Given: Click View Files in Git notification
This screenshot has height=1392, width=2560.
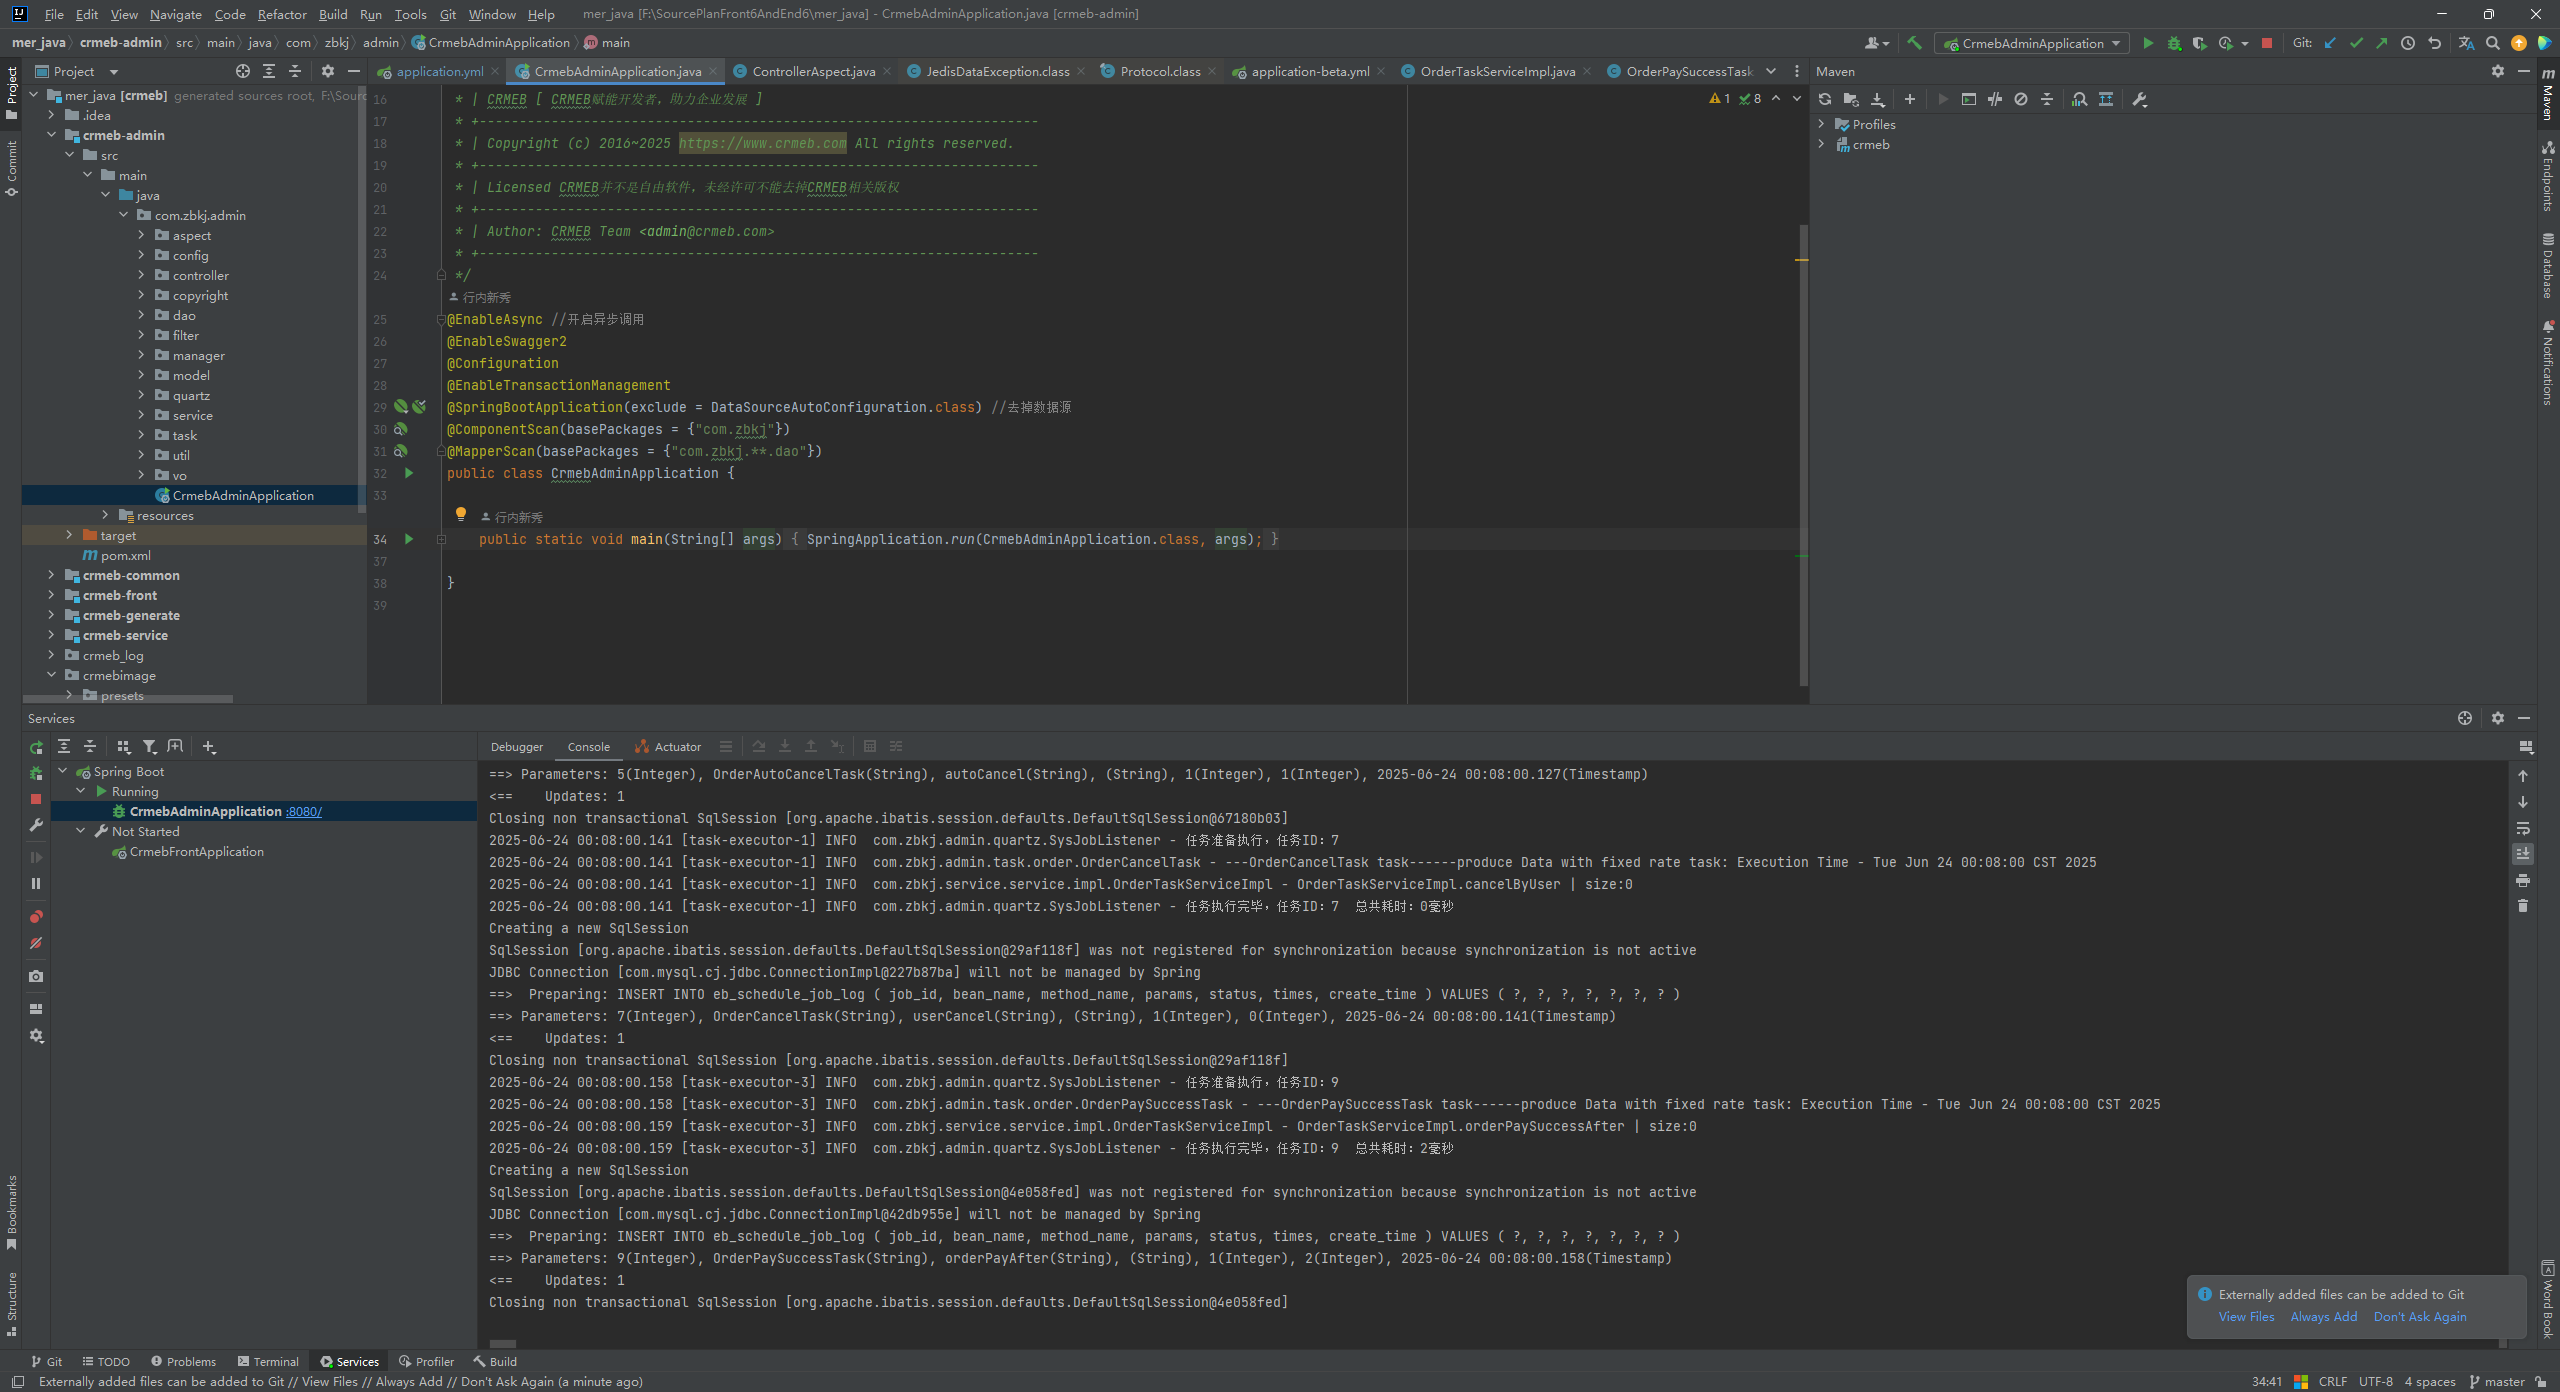Looking at the screenshot, I should click(x=2246, y=1317).
